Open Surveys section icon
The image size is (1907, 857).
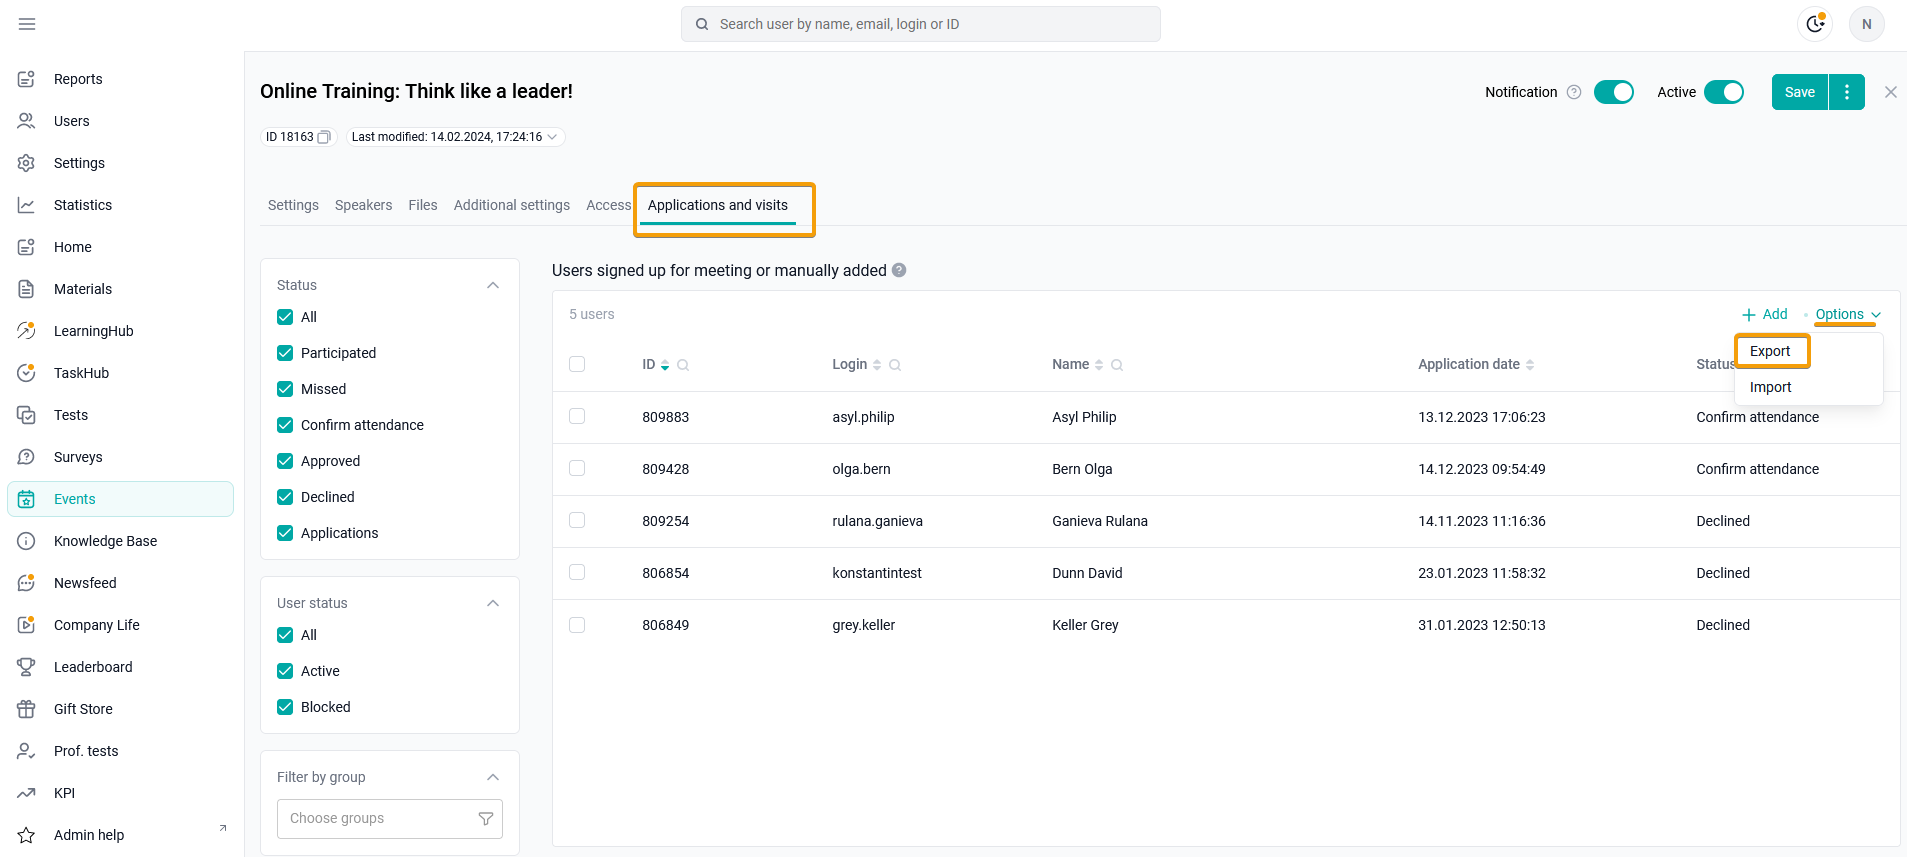[26, 457]
